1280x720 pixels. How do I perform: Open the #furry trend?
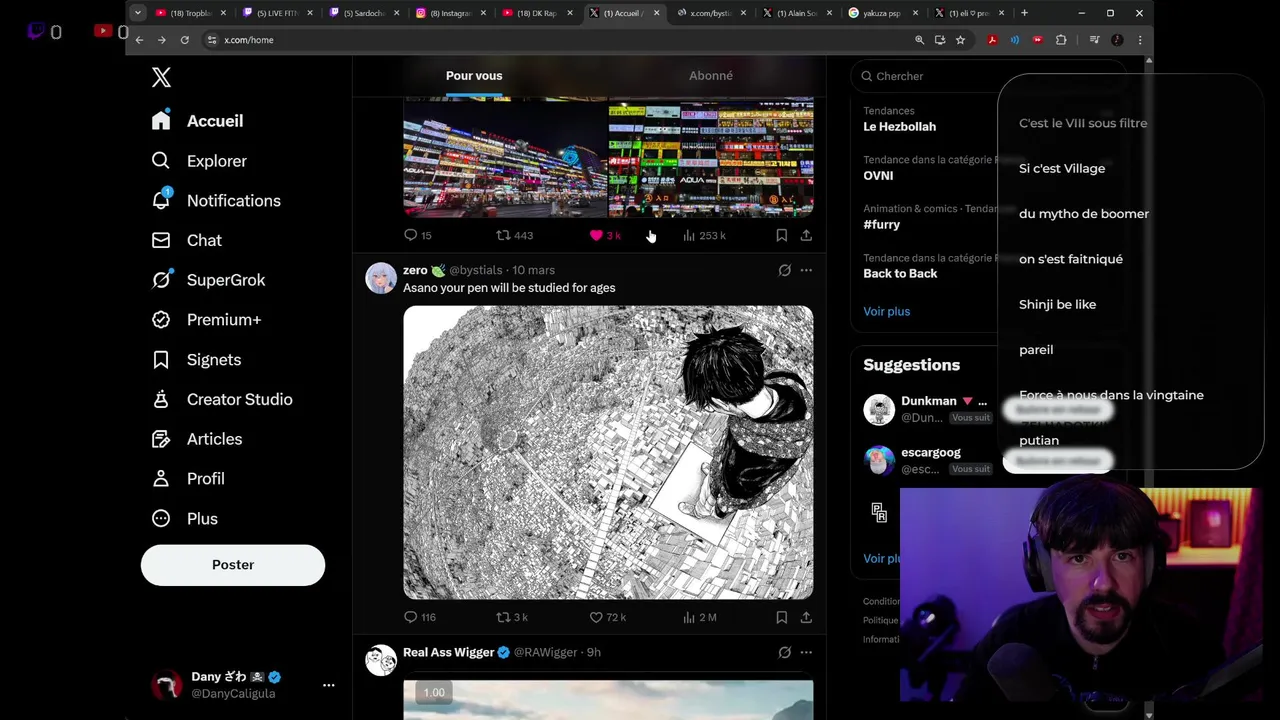[x=882, y=225]
